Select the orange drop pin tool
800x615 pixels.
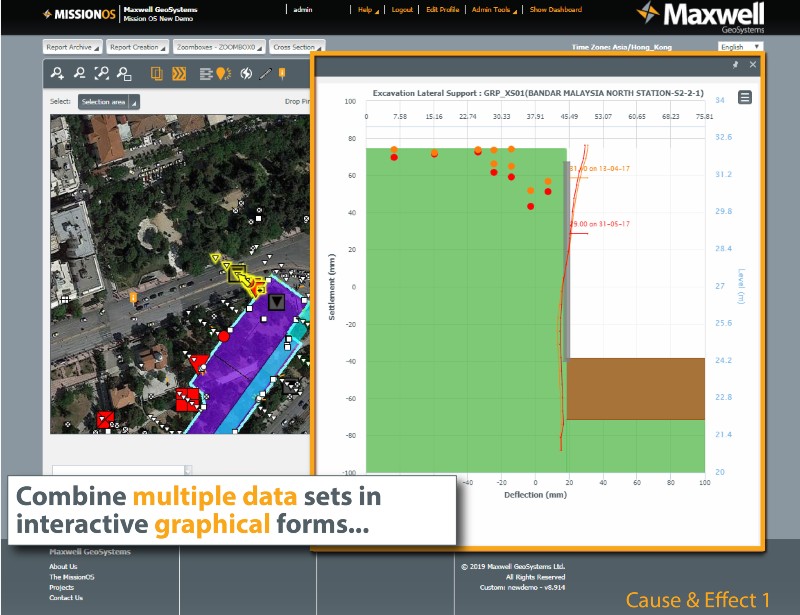[282, 74]
